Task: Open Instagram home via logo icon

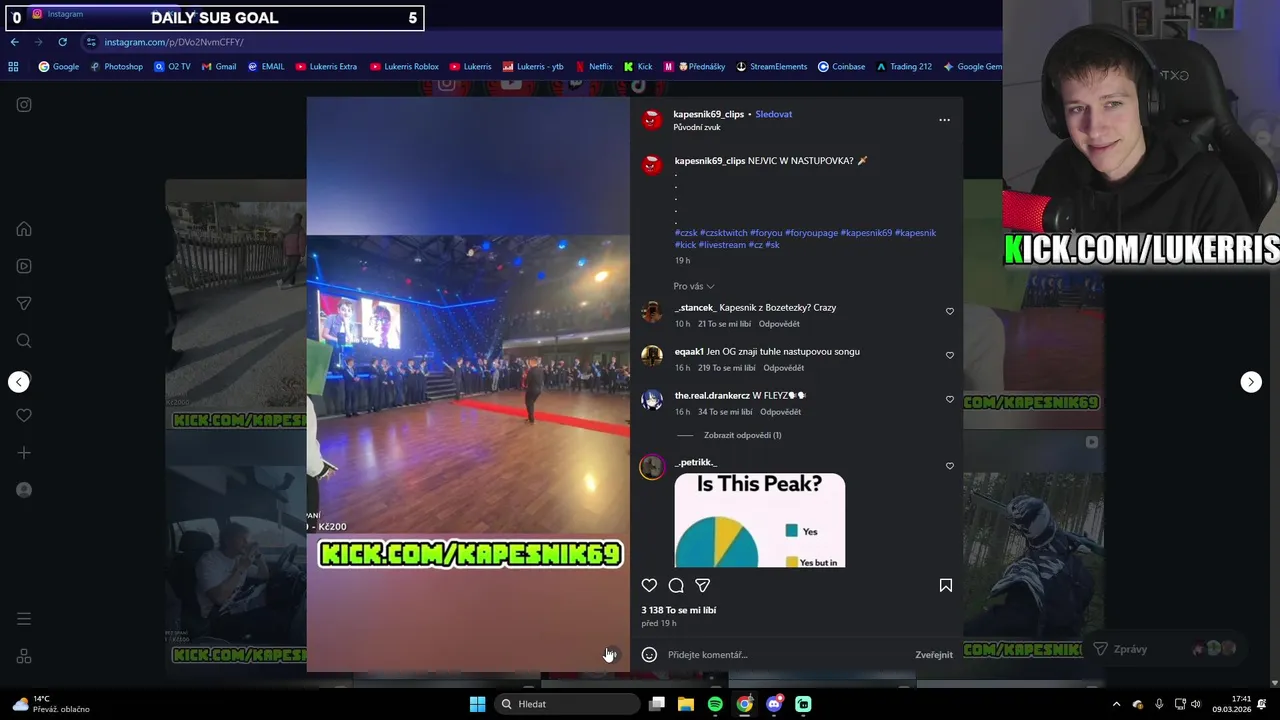Action: (24, 104)
